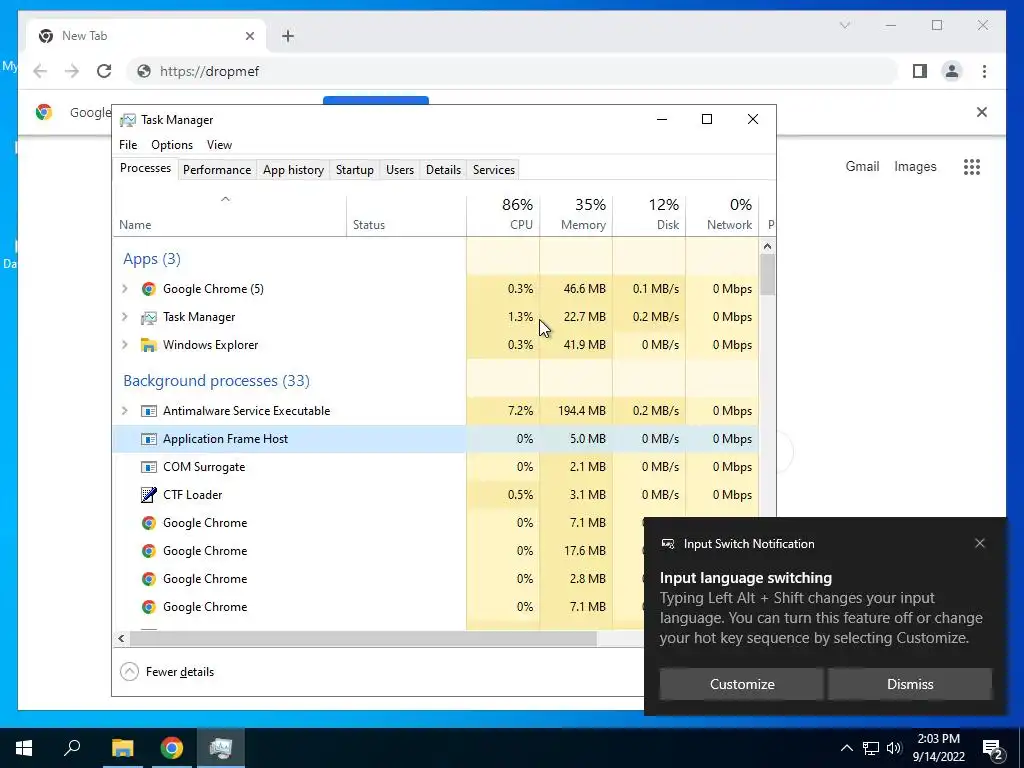Sort by the Network column header
This screenshot has width=1024, height=768.
(x=722, y=214)
